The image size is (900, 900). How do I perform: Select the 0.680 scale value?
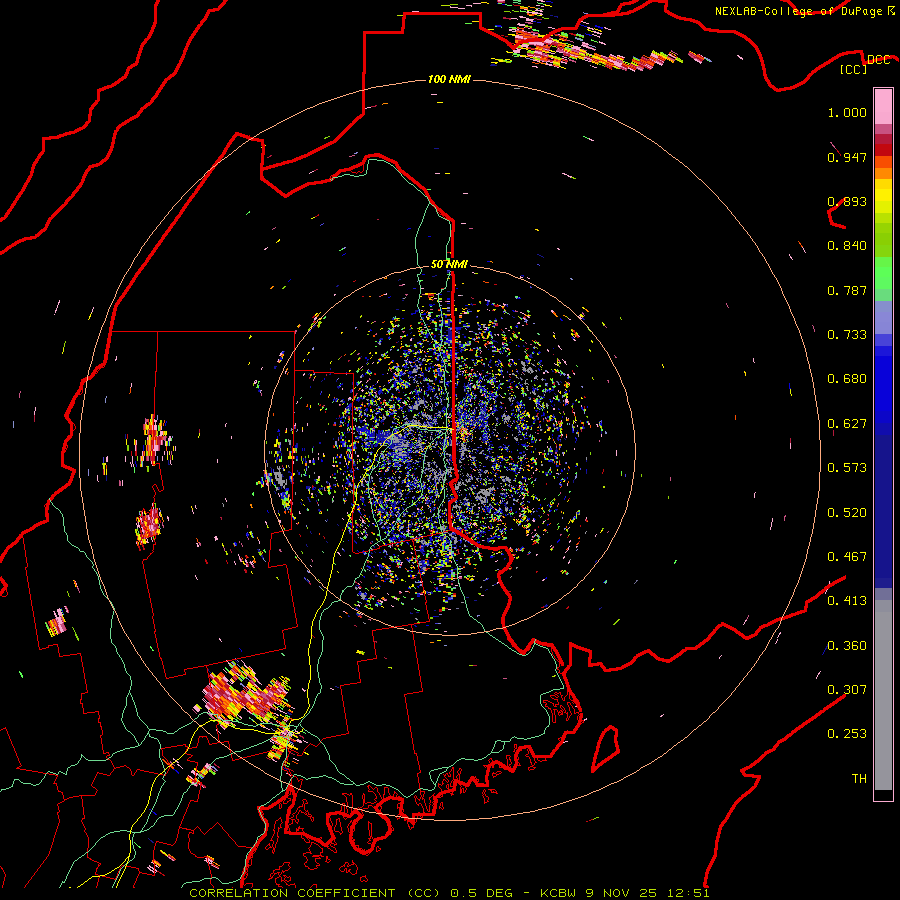point(847,379)
